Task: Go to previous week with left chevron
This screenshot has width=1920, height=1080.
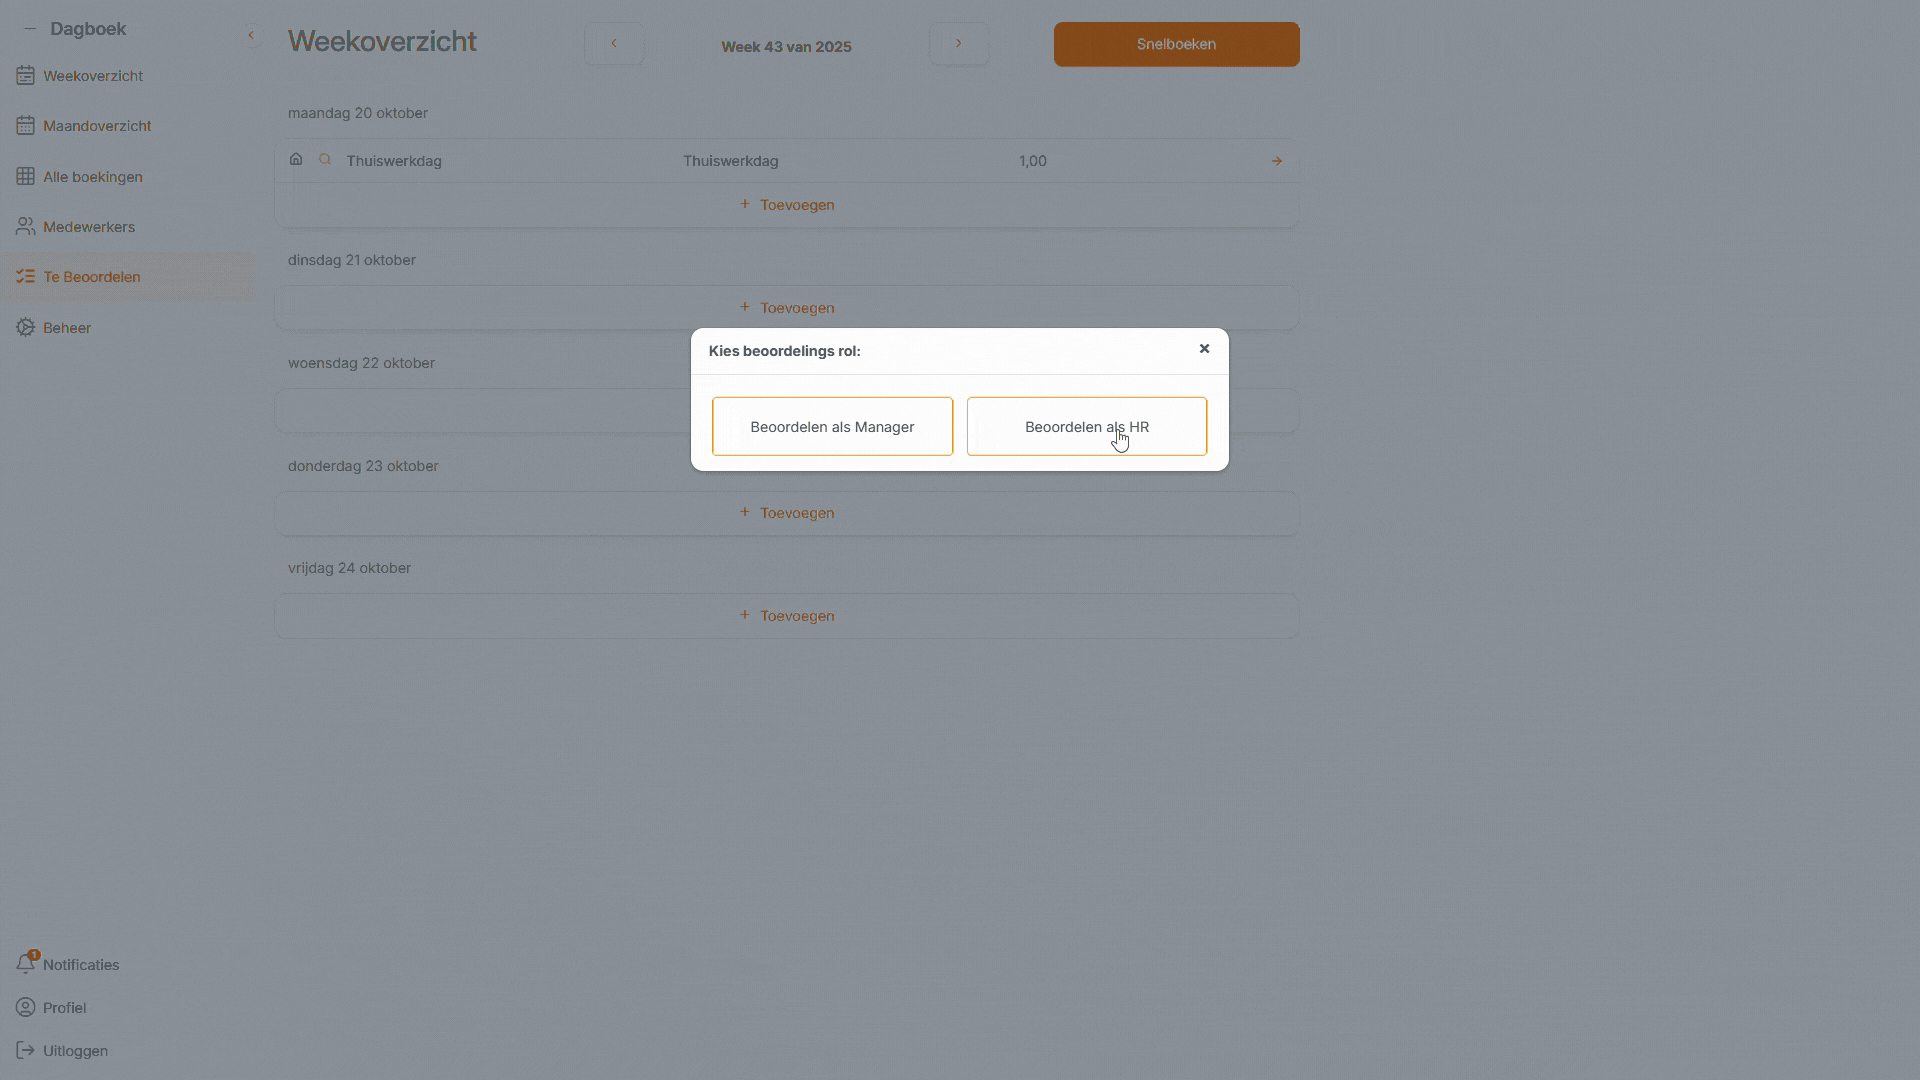Action: [614, 44]
